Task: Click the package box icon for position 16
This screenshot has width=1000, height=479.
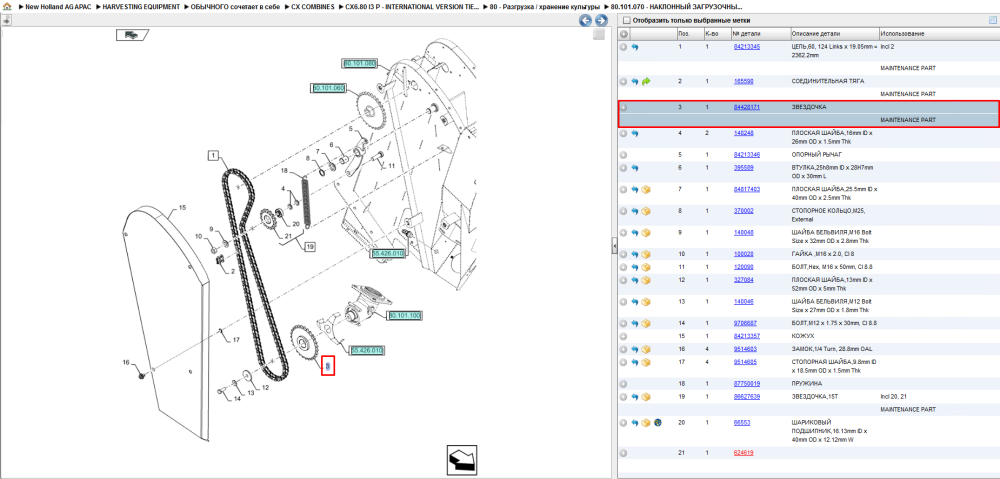Action: point(646,349)
